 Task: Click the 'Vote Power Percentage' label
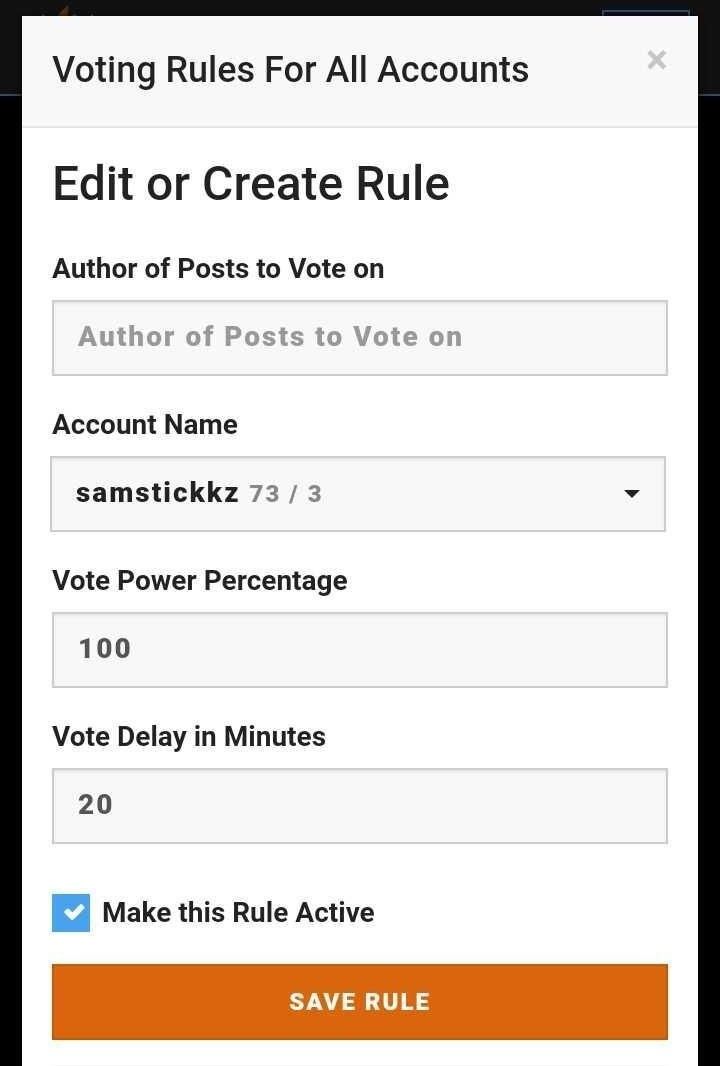[200, 581]
